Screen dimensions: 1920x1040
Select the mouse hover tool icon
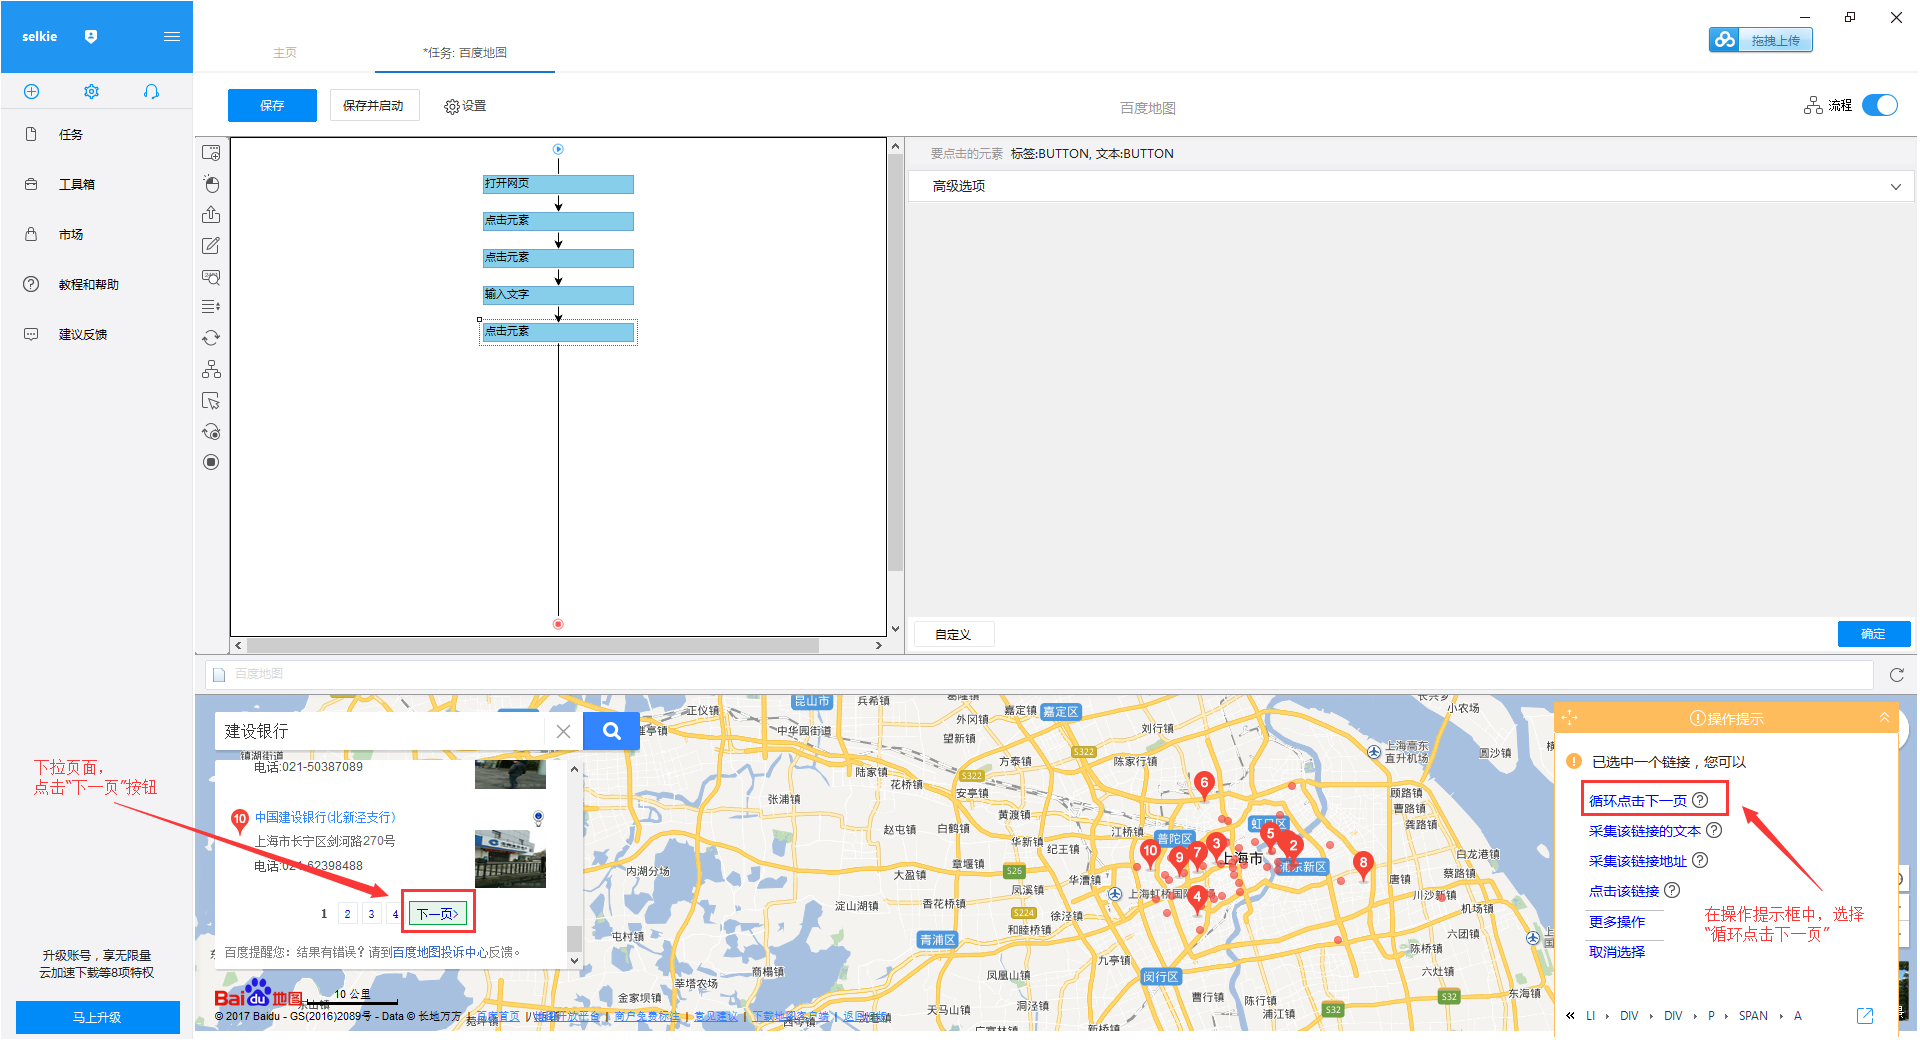tap(211, 401)
